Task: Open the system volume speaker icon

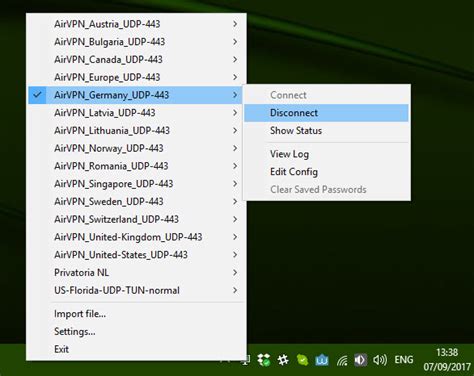Action: coord(380,360)
